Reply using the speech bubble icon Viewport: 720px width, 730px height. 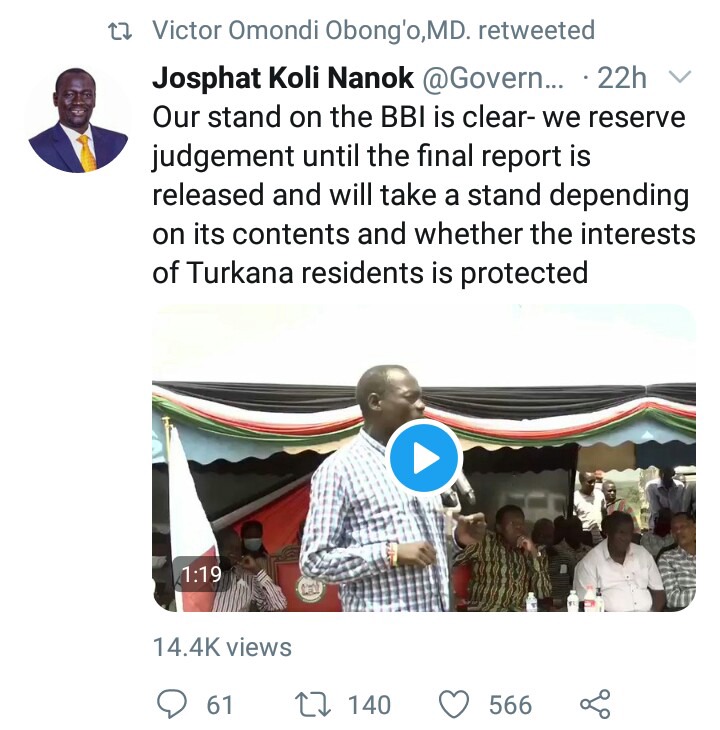pos(171,704)
